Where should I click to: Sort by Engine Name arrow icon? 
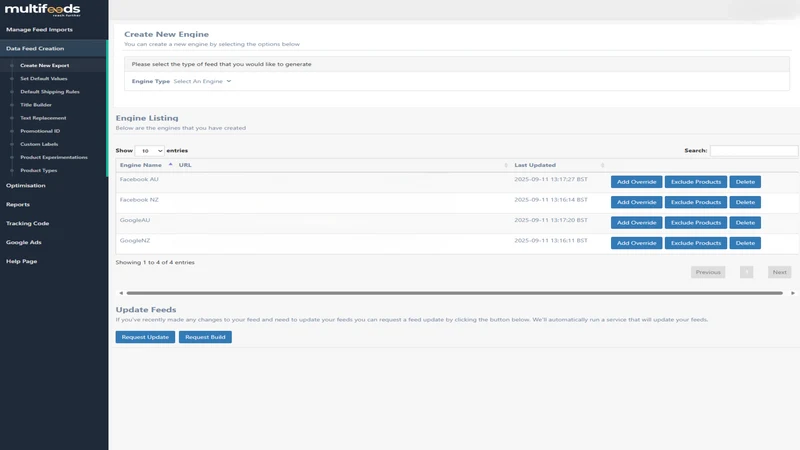170,164
